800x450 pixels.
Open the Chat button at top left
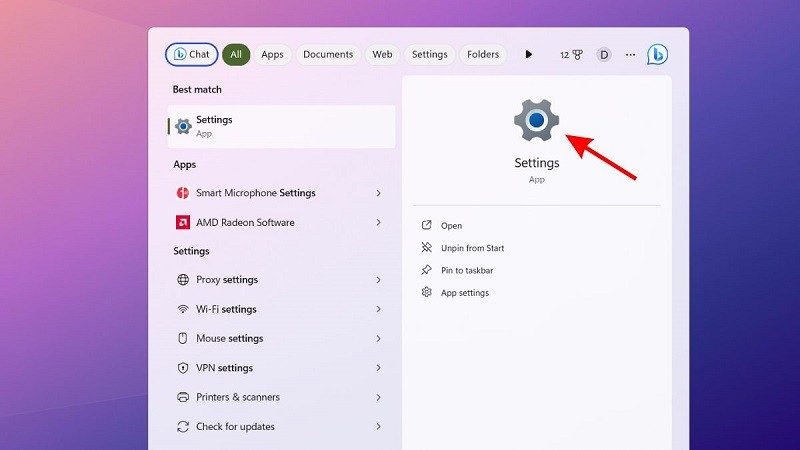click(191, 55)
